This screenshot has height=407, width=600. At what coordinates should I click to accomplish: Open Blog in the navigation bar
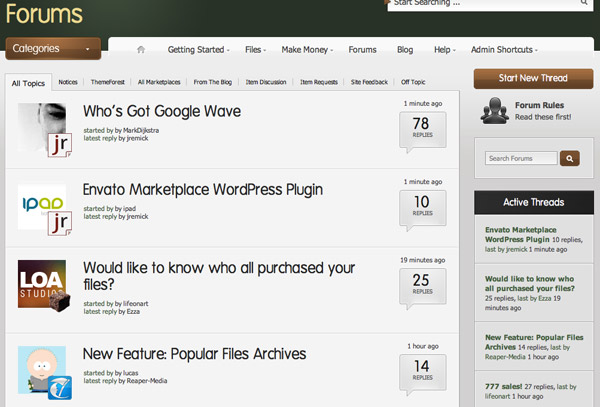point(405,50)
